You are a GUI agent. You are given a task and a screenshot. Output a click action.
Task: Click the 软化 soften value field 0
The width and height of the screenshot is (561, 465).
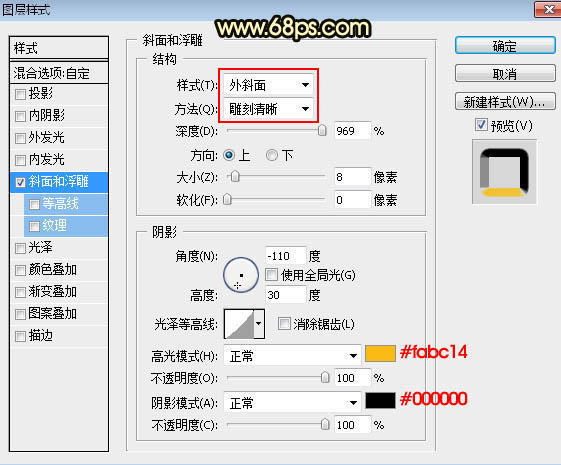(352, 200)
